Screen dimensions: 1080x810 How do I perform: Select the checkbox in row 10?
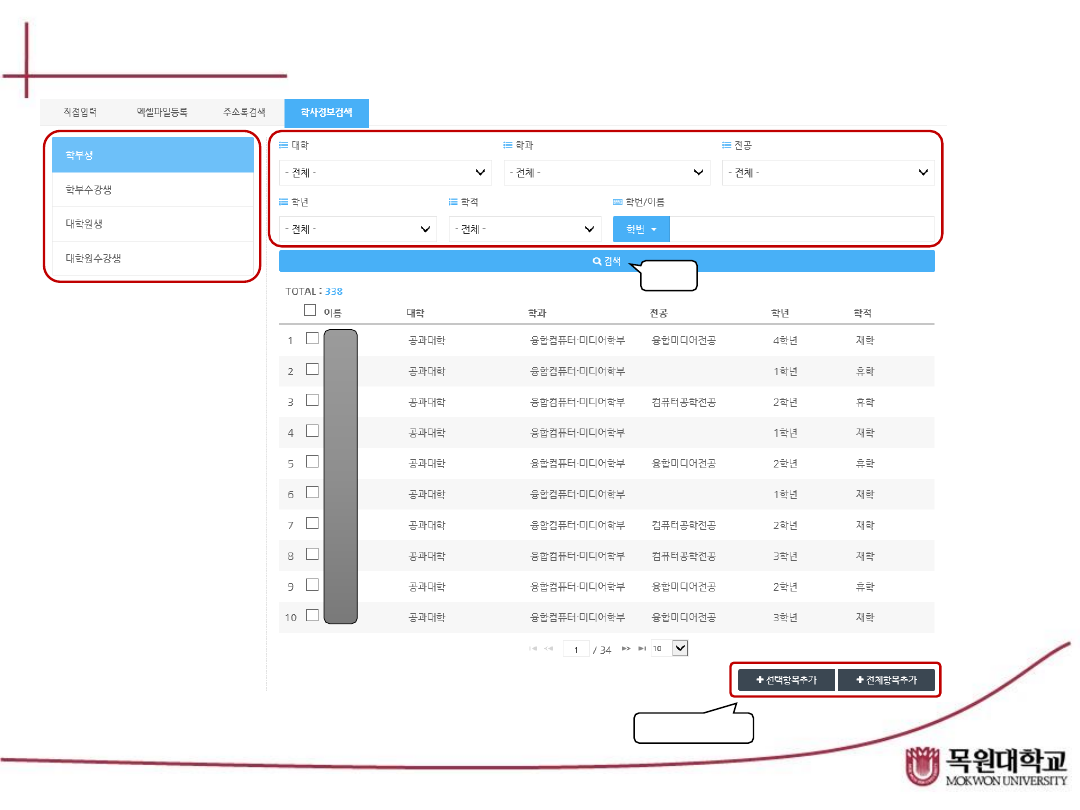[x=312, y=616]
